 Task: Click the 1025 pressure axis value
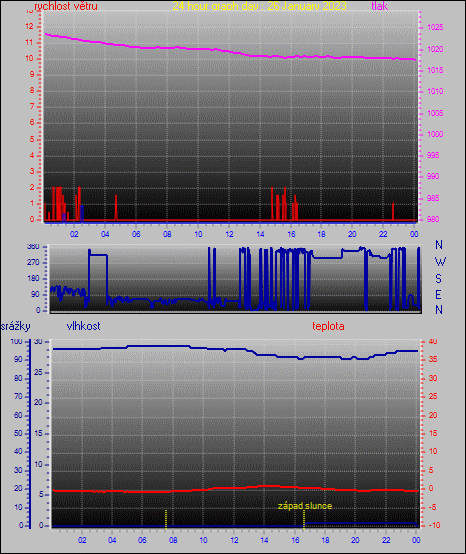(x=435, y=27)
